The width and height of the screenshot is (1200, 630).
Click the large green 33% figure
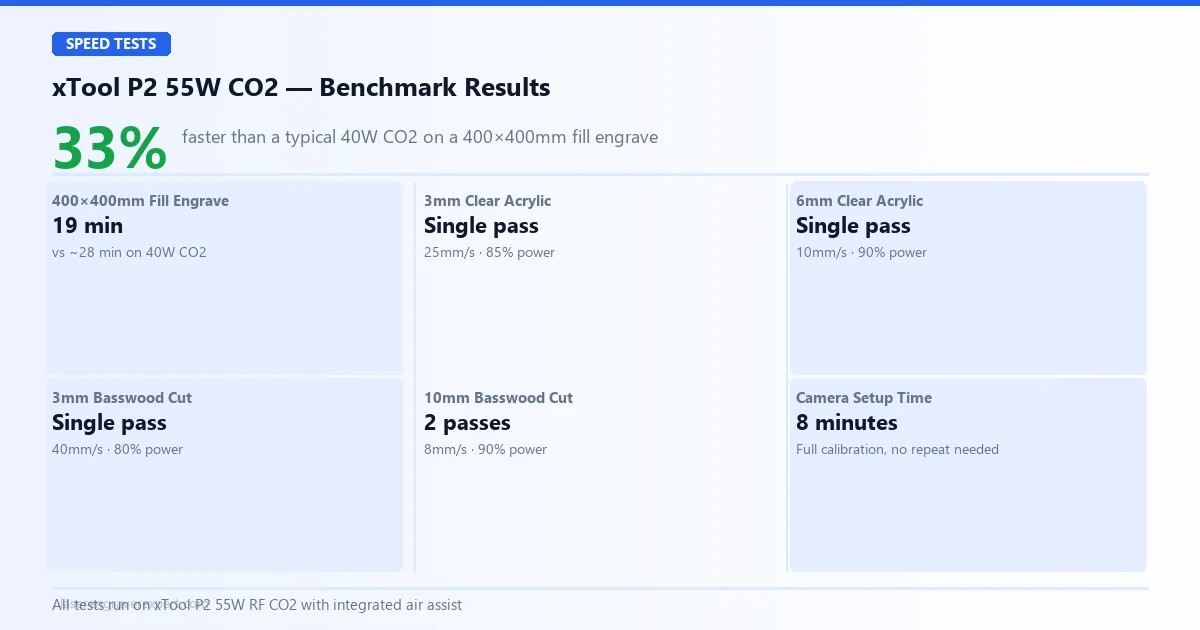(110, 148)
